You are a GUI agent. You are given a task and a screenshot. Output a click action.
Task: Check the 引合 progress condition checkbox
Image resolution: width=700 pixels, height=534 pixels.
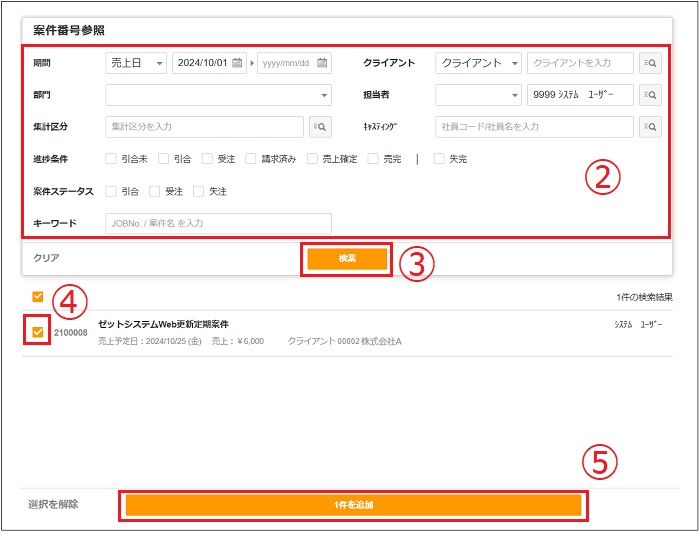coord(163,159)
